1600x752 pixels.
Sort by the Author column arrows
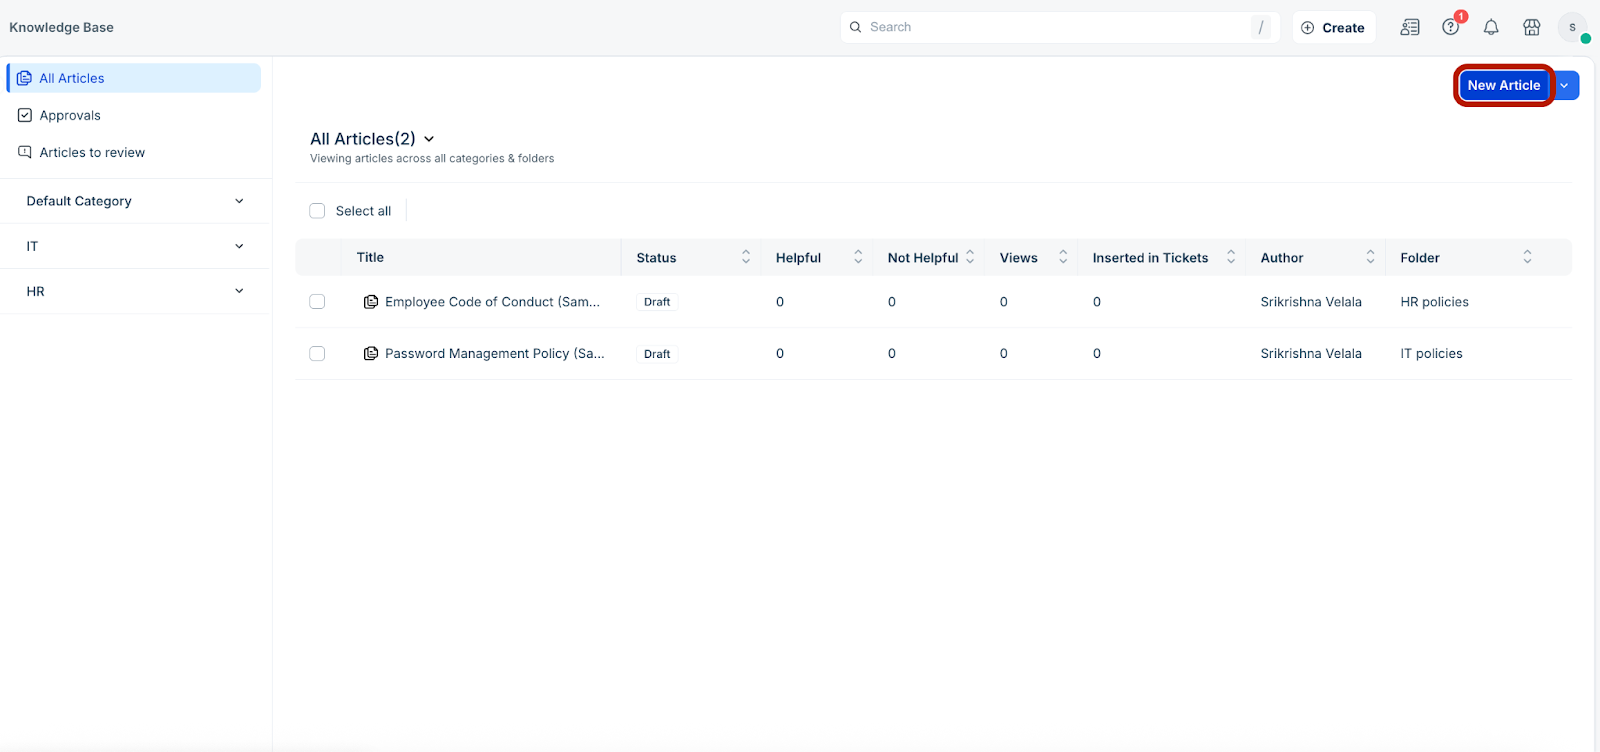point(1370,257)
